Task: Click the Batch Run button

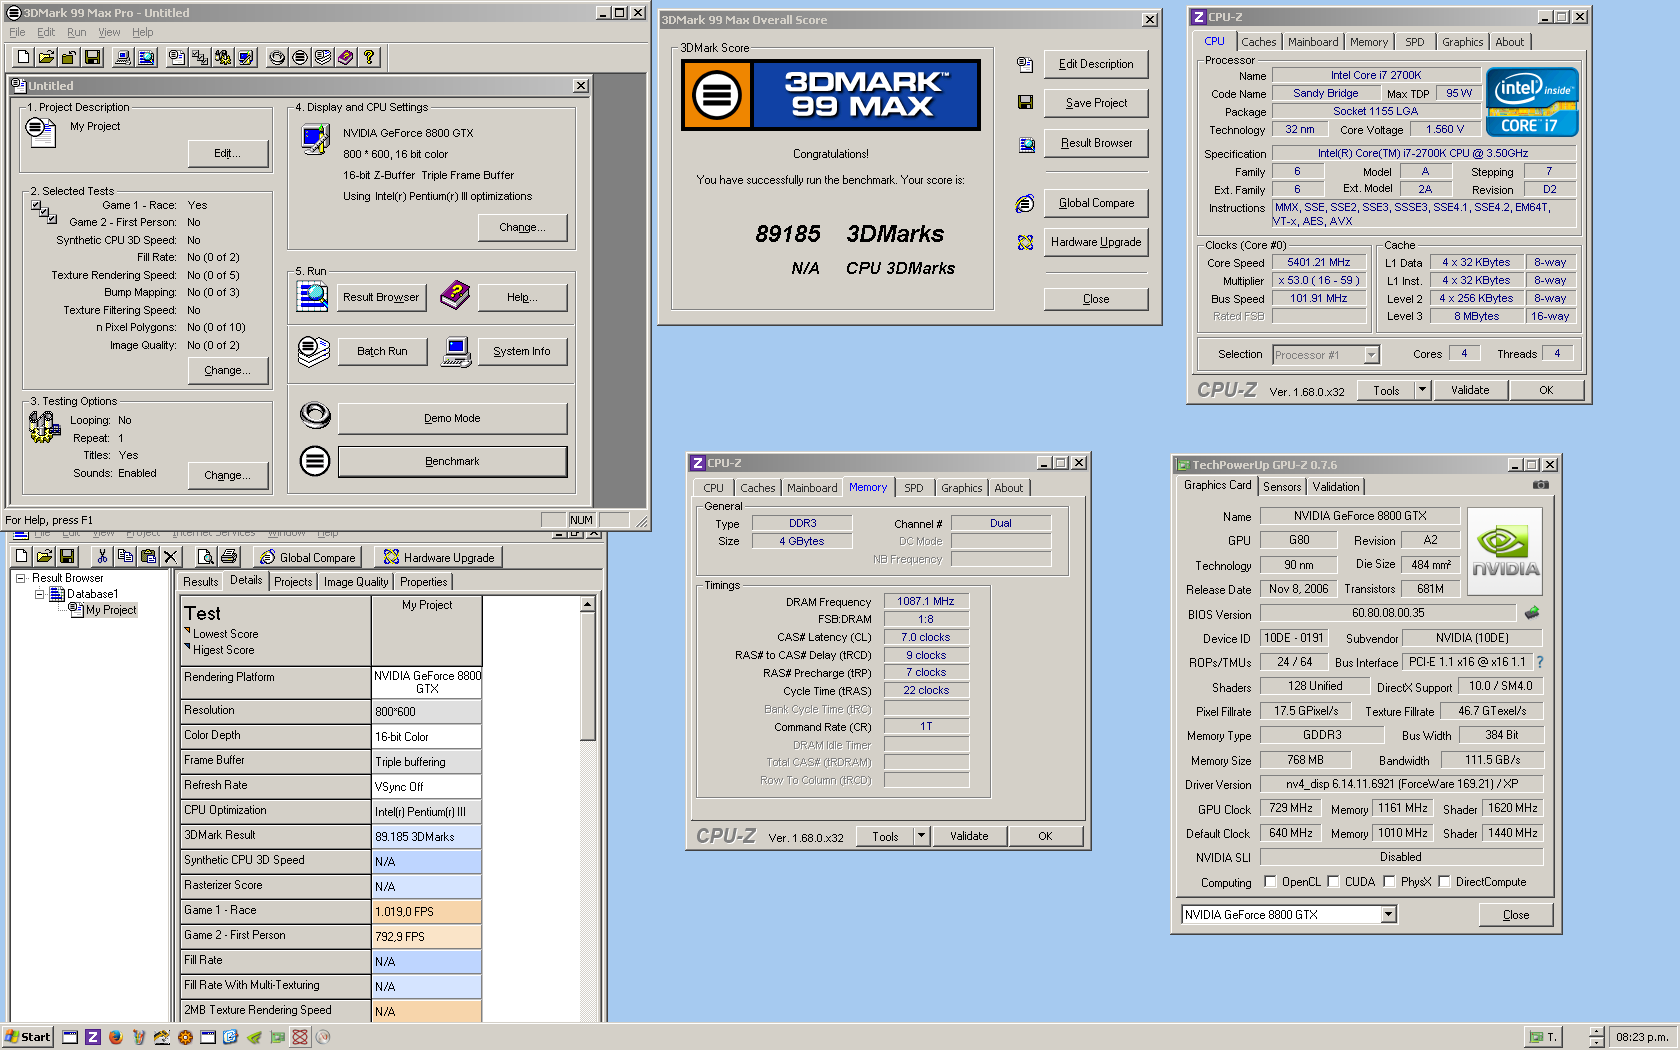Action: (382, 351)
